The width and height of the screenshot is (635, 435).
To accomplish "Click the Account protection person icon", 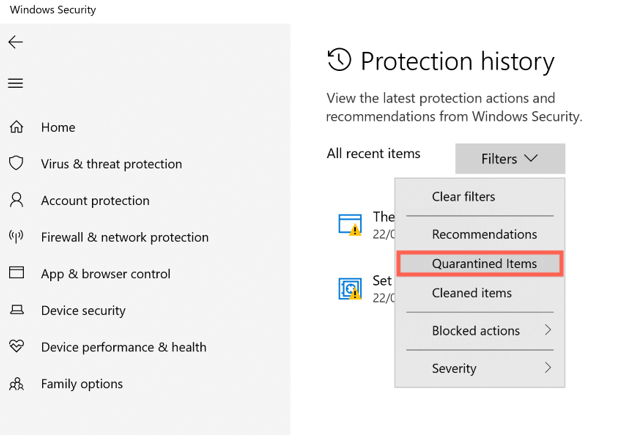I will (16, 200).
